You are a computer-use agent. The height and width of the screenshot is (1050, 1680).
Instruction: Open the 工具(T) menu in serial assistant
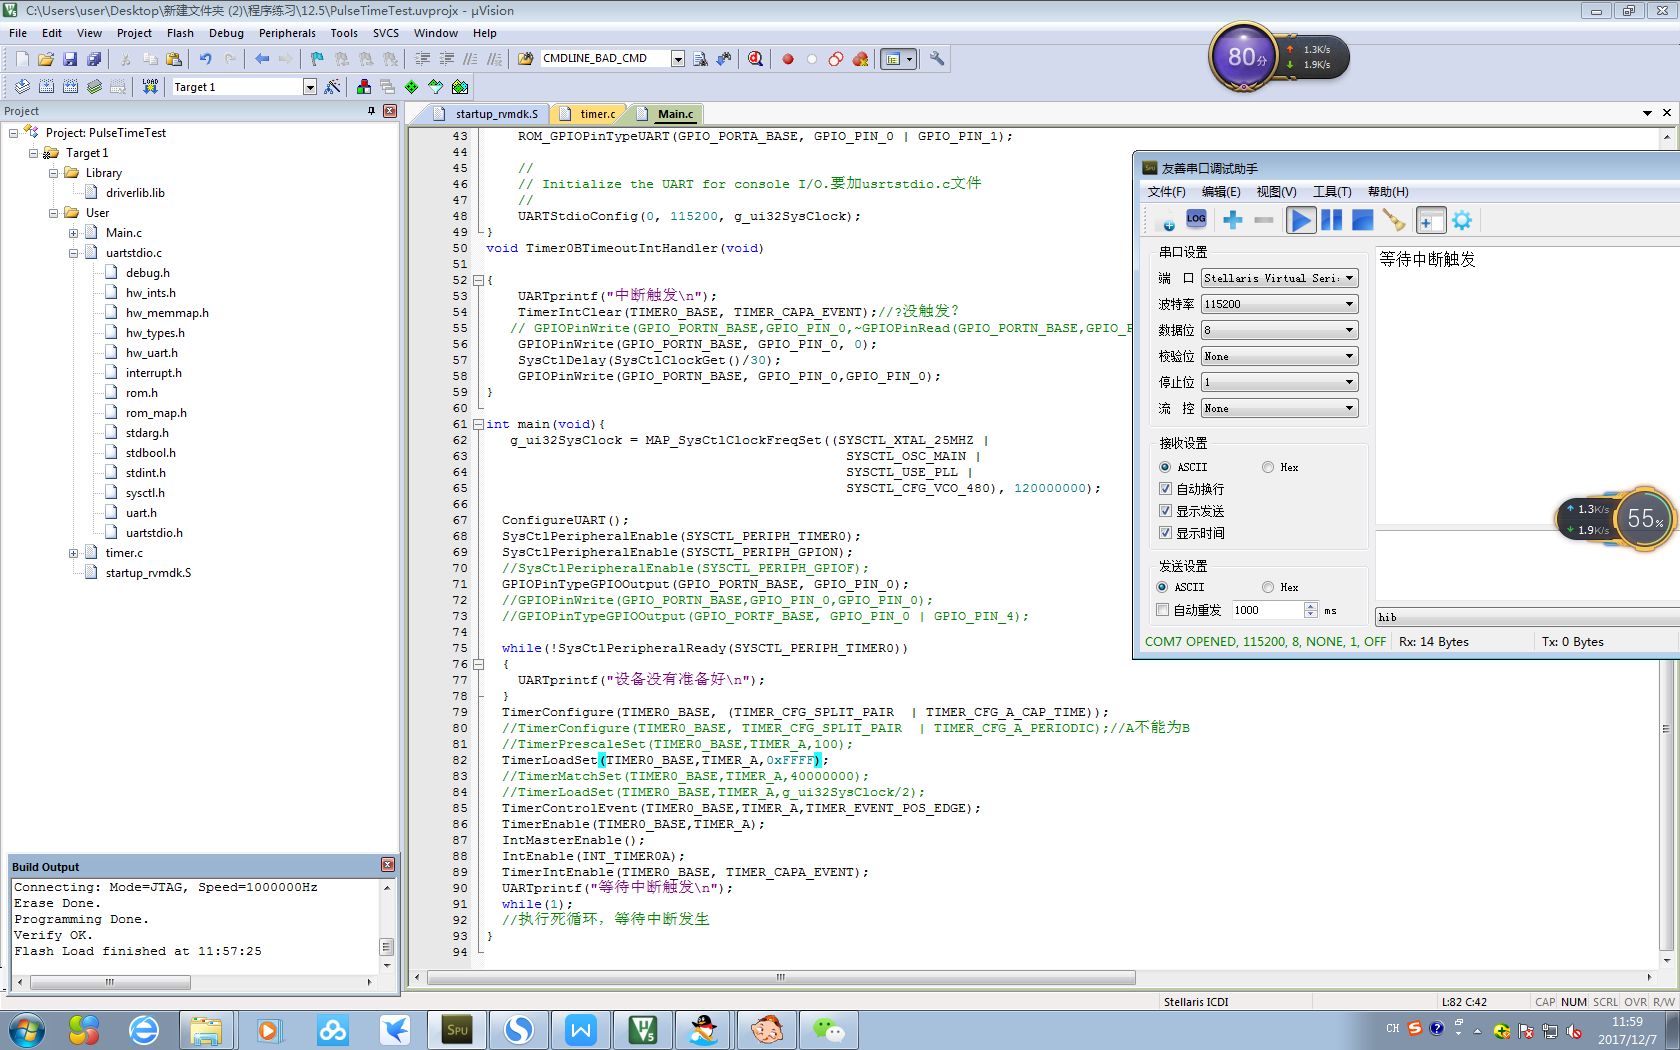[1331, 192]
